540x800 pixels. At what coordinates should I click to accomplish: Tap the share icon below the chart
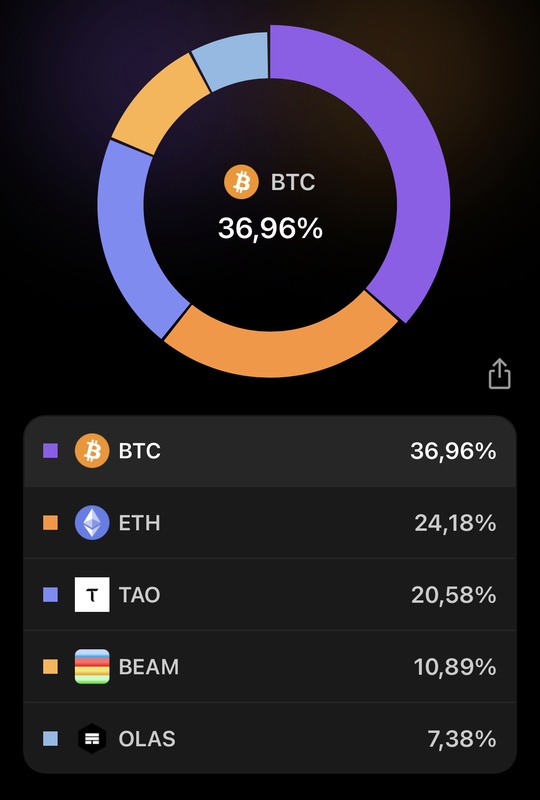pos(499,374)
